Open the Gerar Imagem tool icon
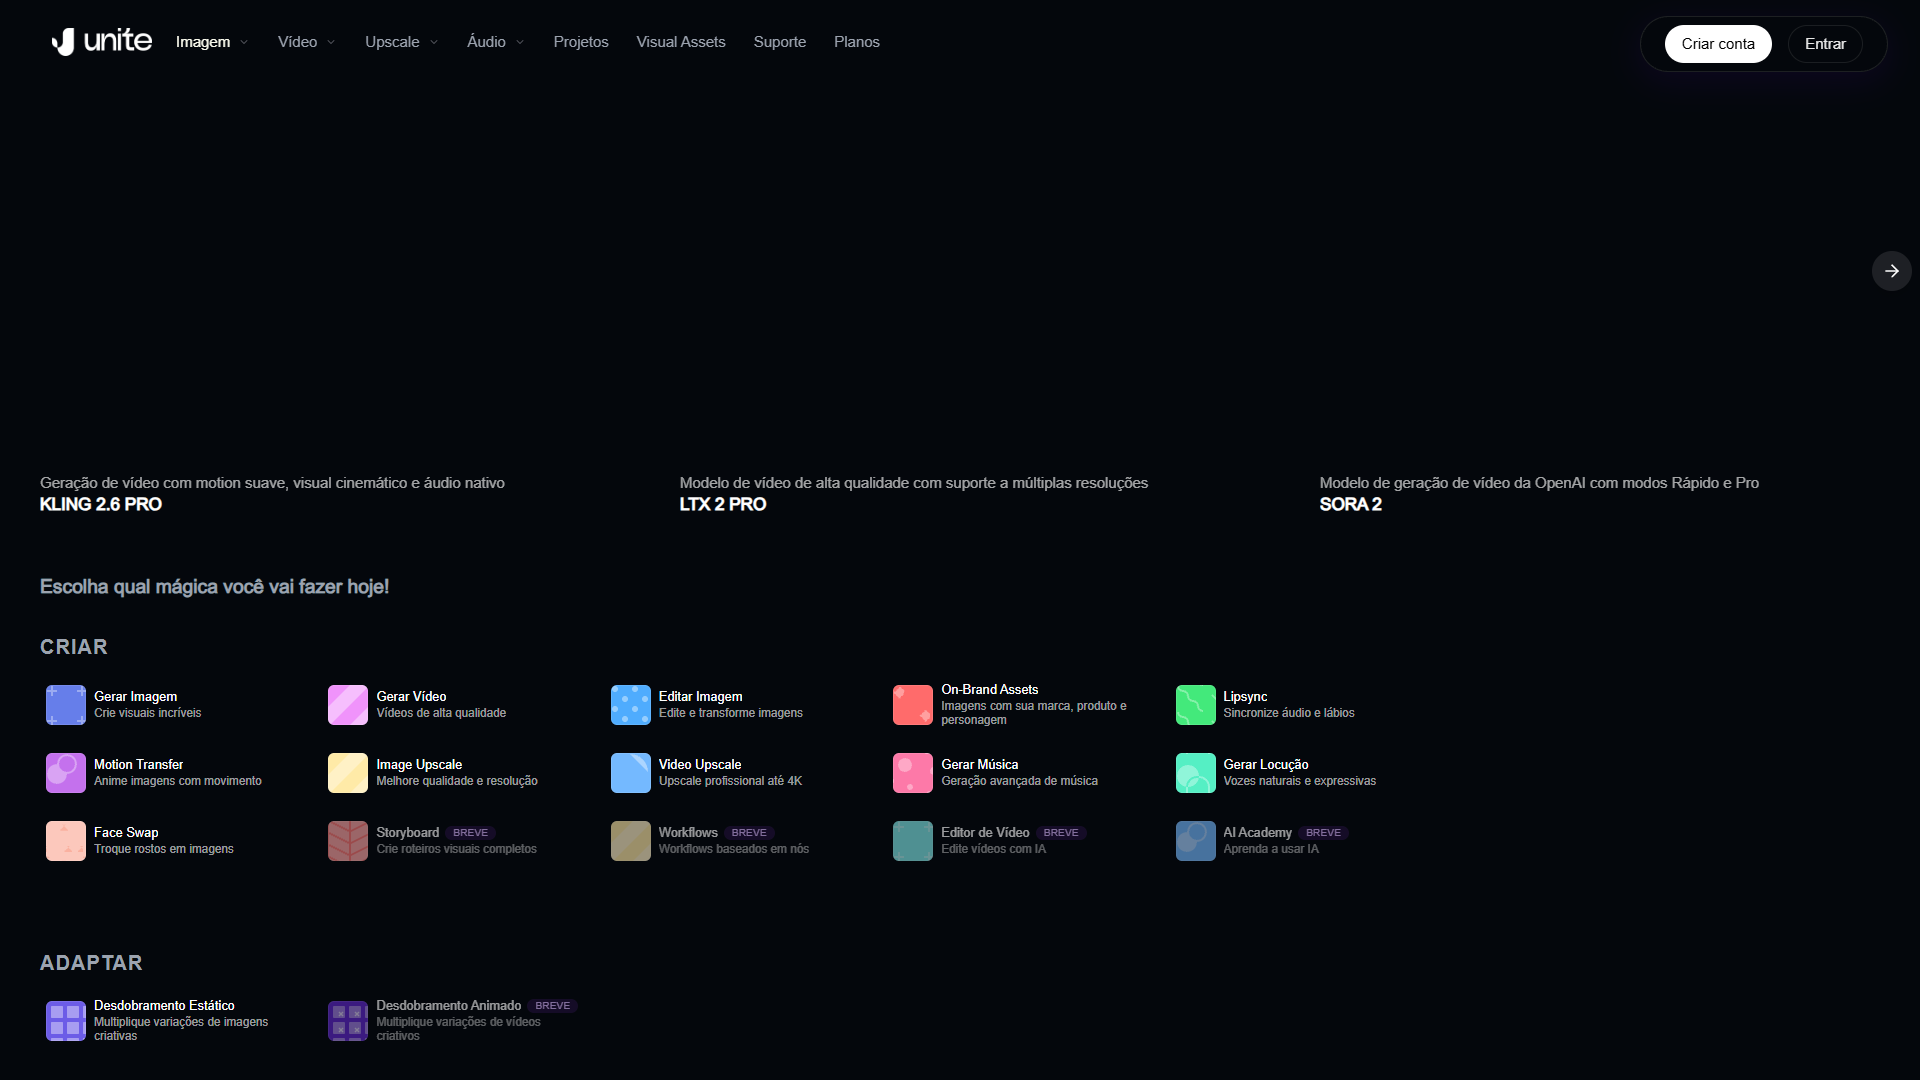1920x1080 pixels. (x=66, y=705)
